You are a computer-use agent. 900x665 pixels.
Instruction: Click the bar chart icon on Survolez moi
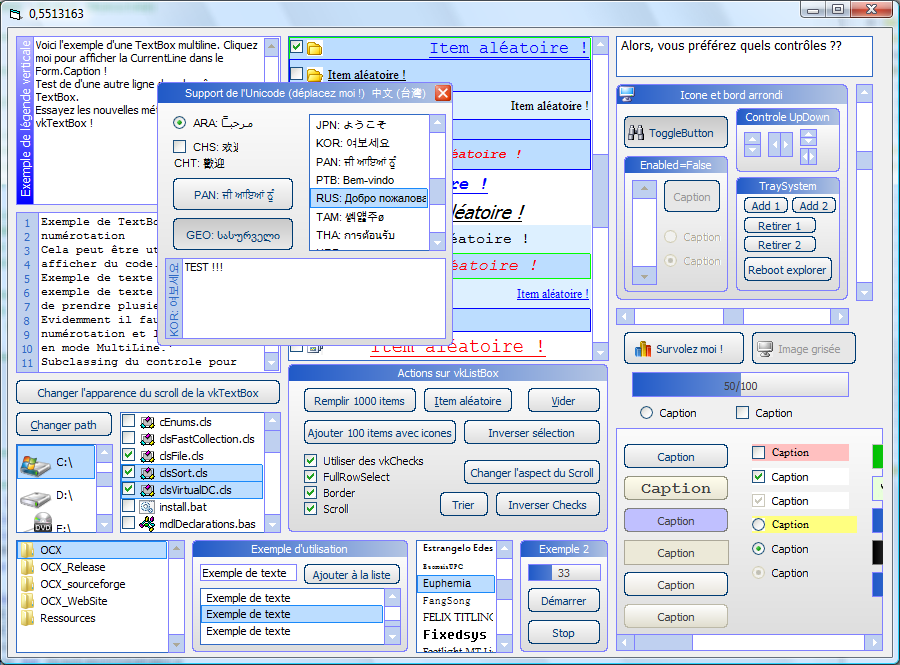pos(643,350)
